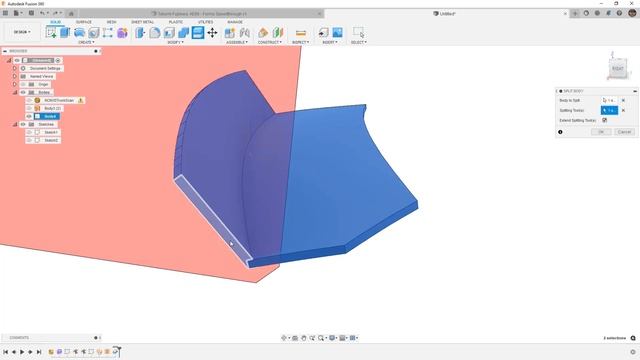Screen dimensions: 640x360
Task: Select the Joint tool icon
Action: (x=244, y=32)
